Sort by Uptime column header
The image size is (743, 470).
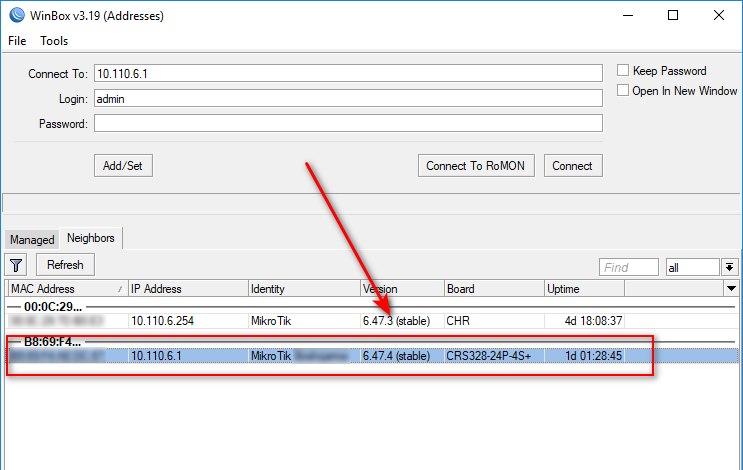pyautogui.click(x=584, y=289)
